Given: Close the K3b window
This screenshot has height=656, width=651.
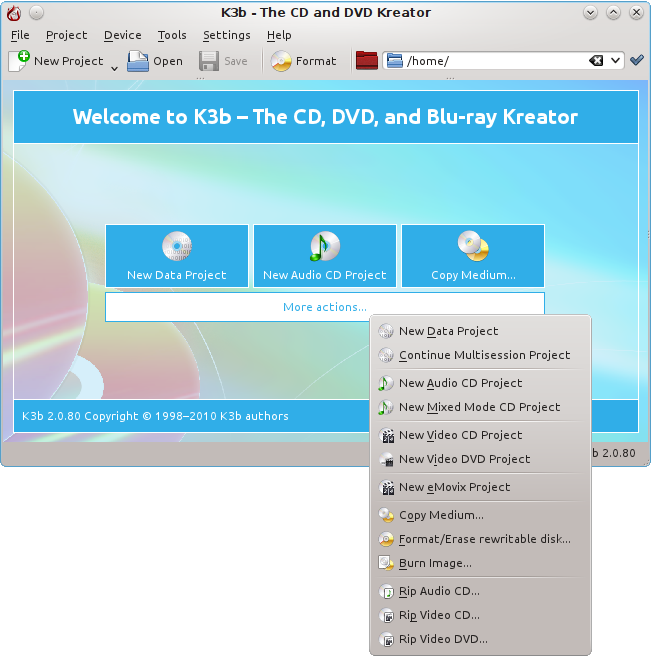Looking at the screenshot, I should (636, 13).
